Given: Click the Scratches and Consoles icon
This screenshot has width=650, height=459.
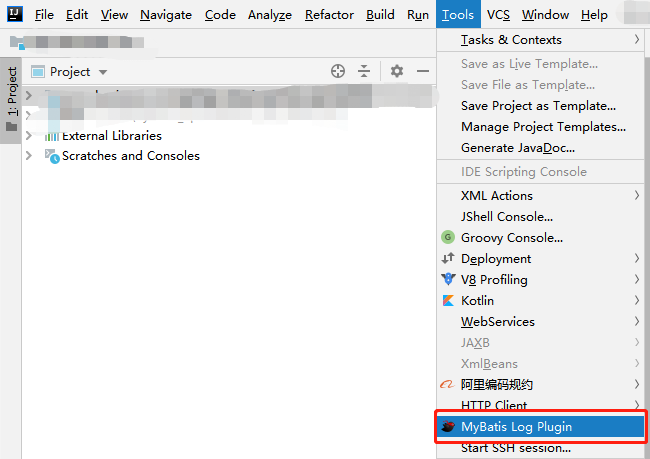Looking at the screenshot, I should 52,156.
